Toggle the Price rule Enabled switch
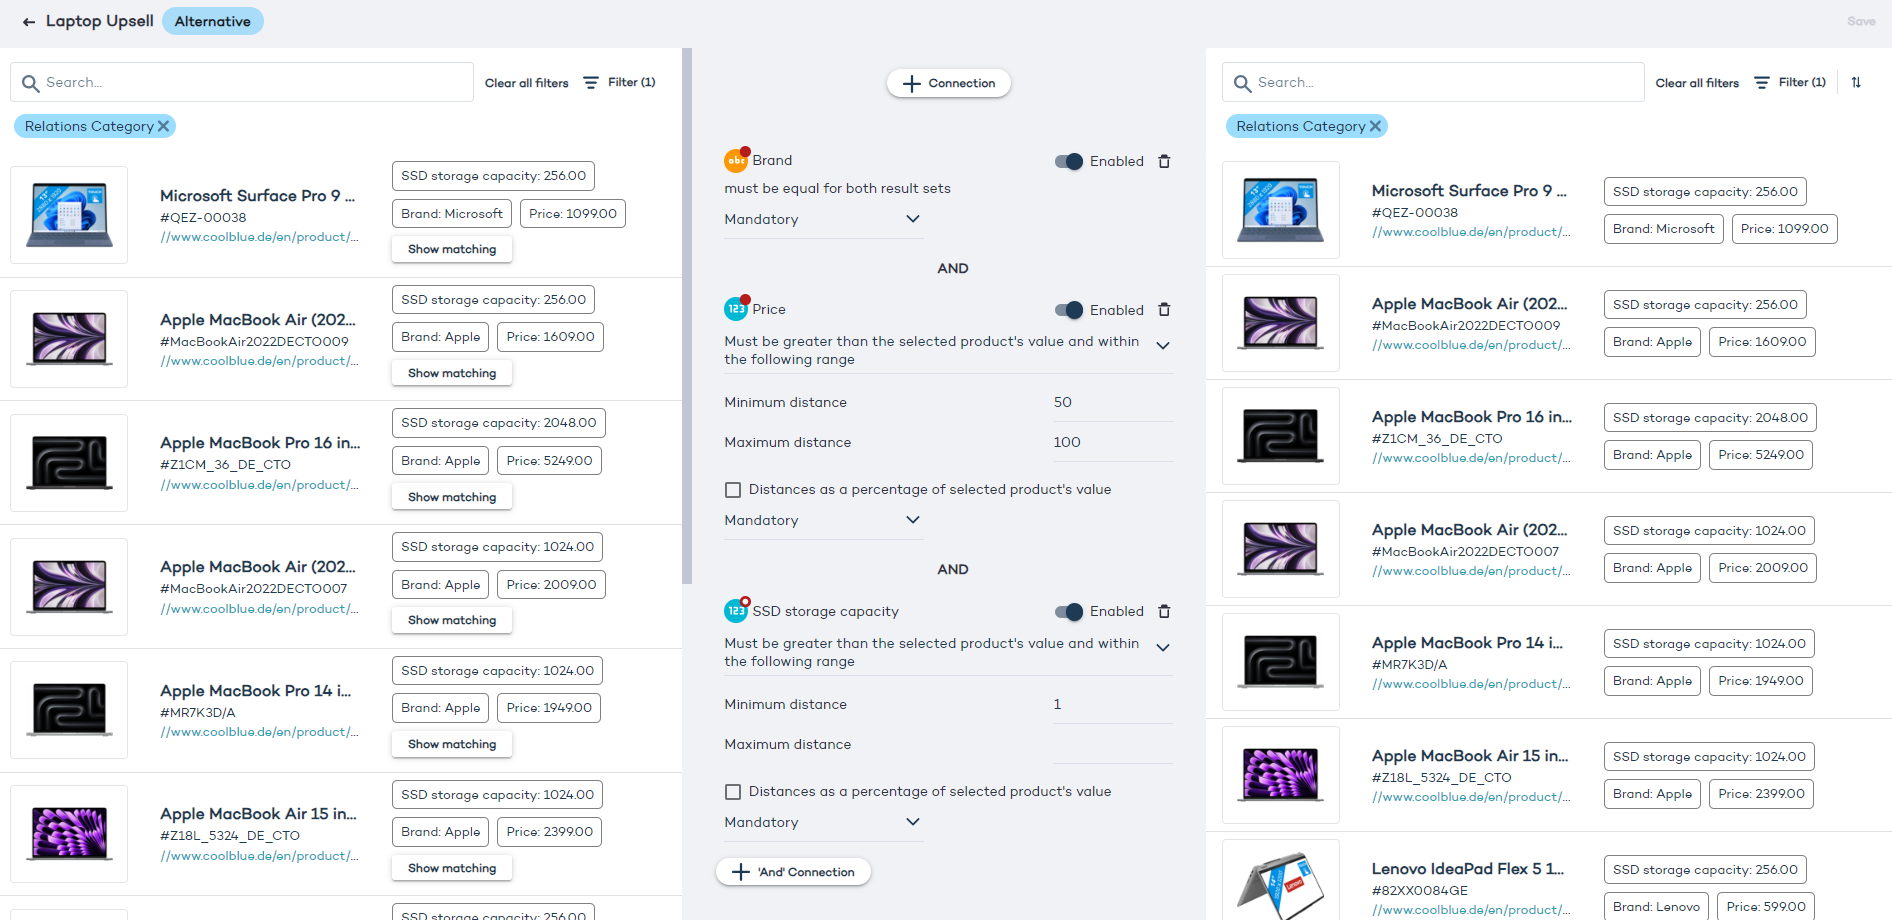Screen dimensions: 1892x920 coord(1069,310)
